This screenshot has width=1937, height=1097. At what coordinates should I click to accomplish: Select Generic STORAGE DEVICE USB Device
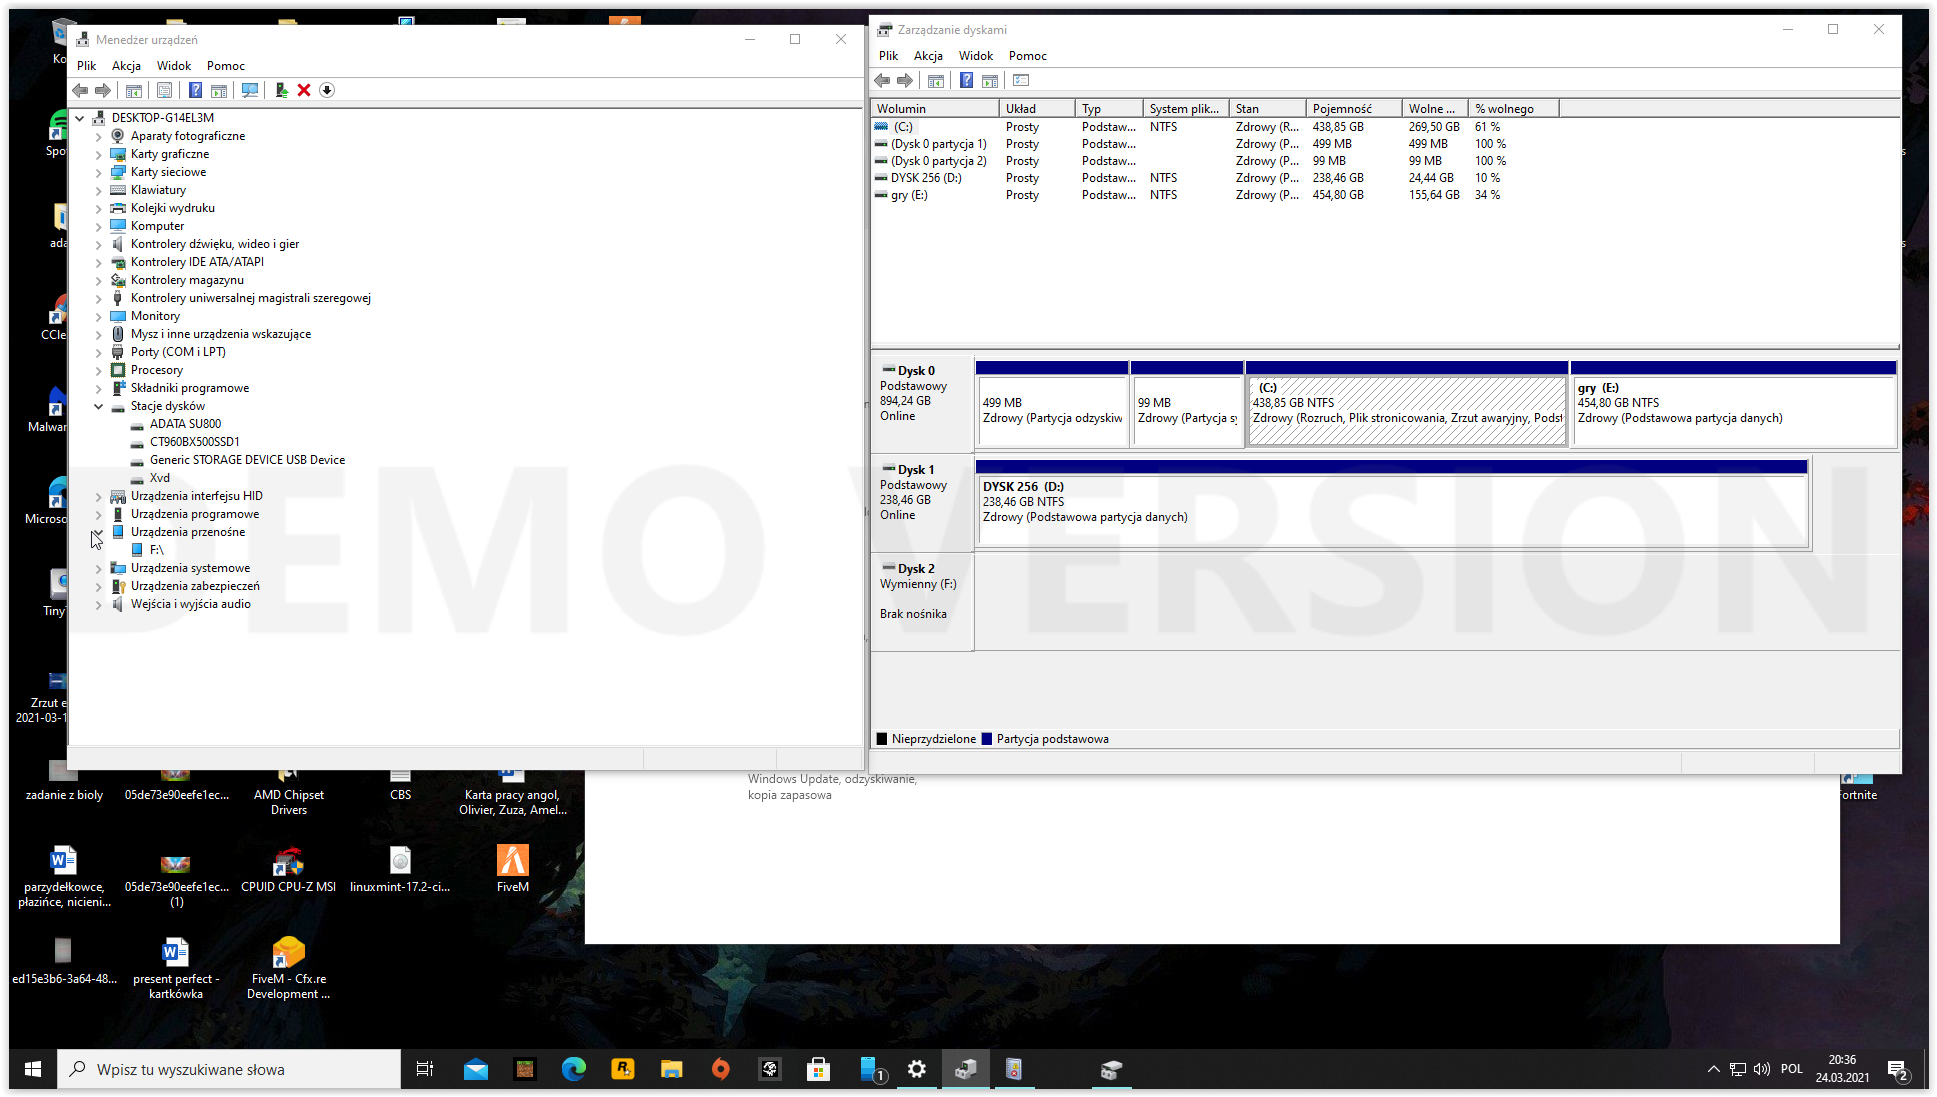click(247, 460)
